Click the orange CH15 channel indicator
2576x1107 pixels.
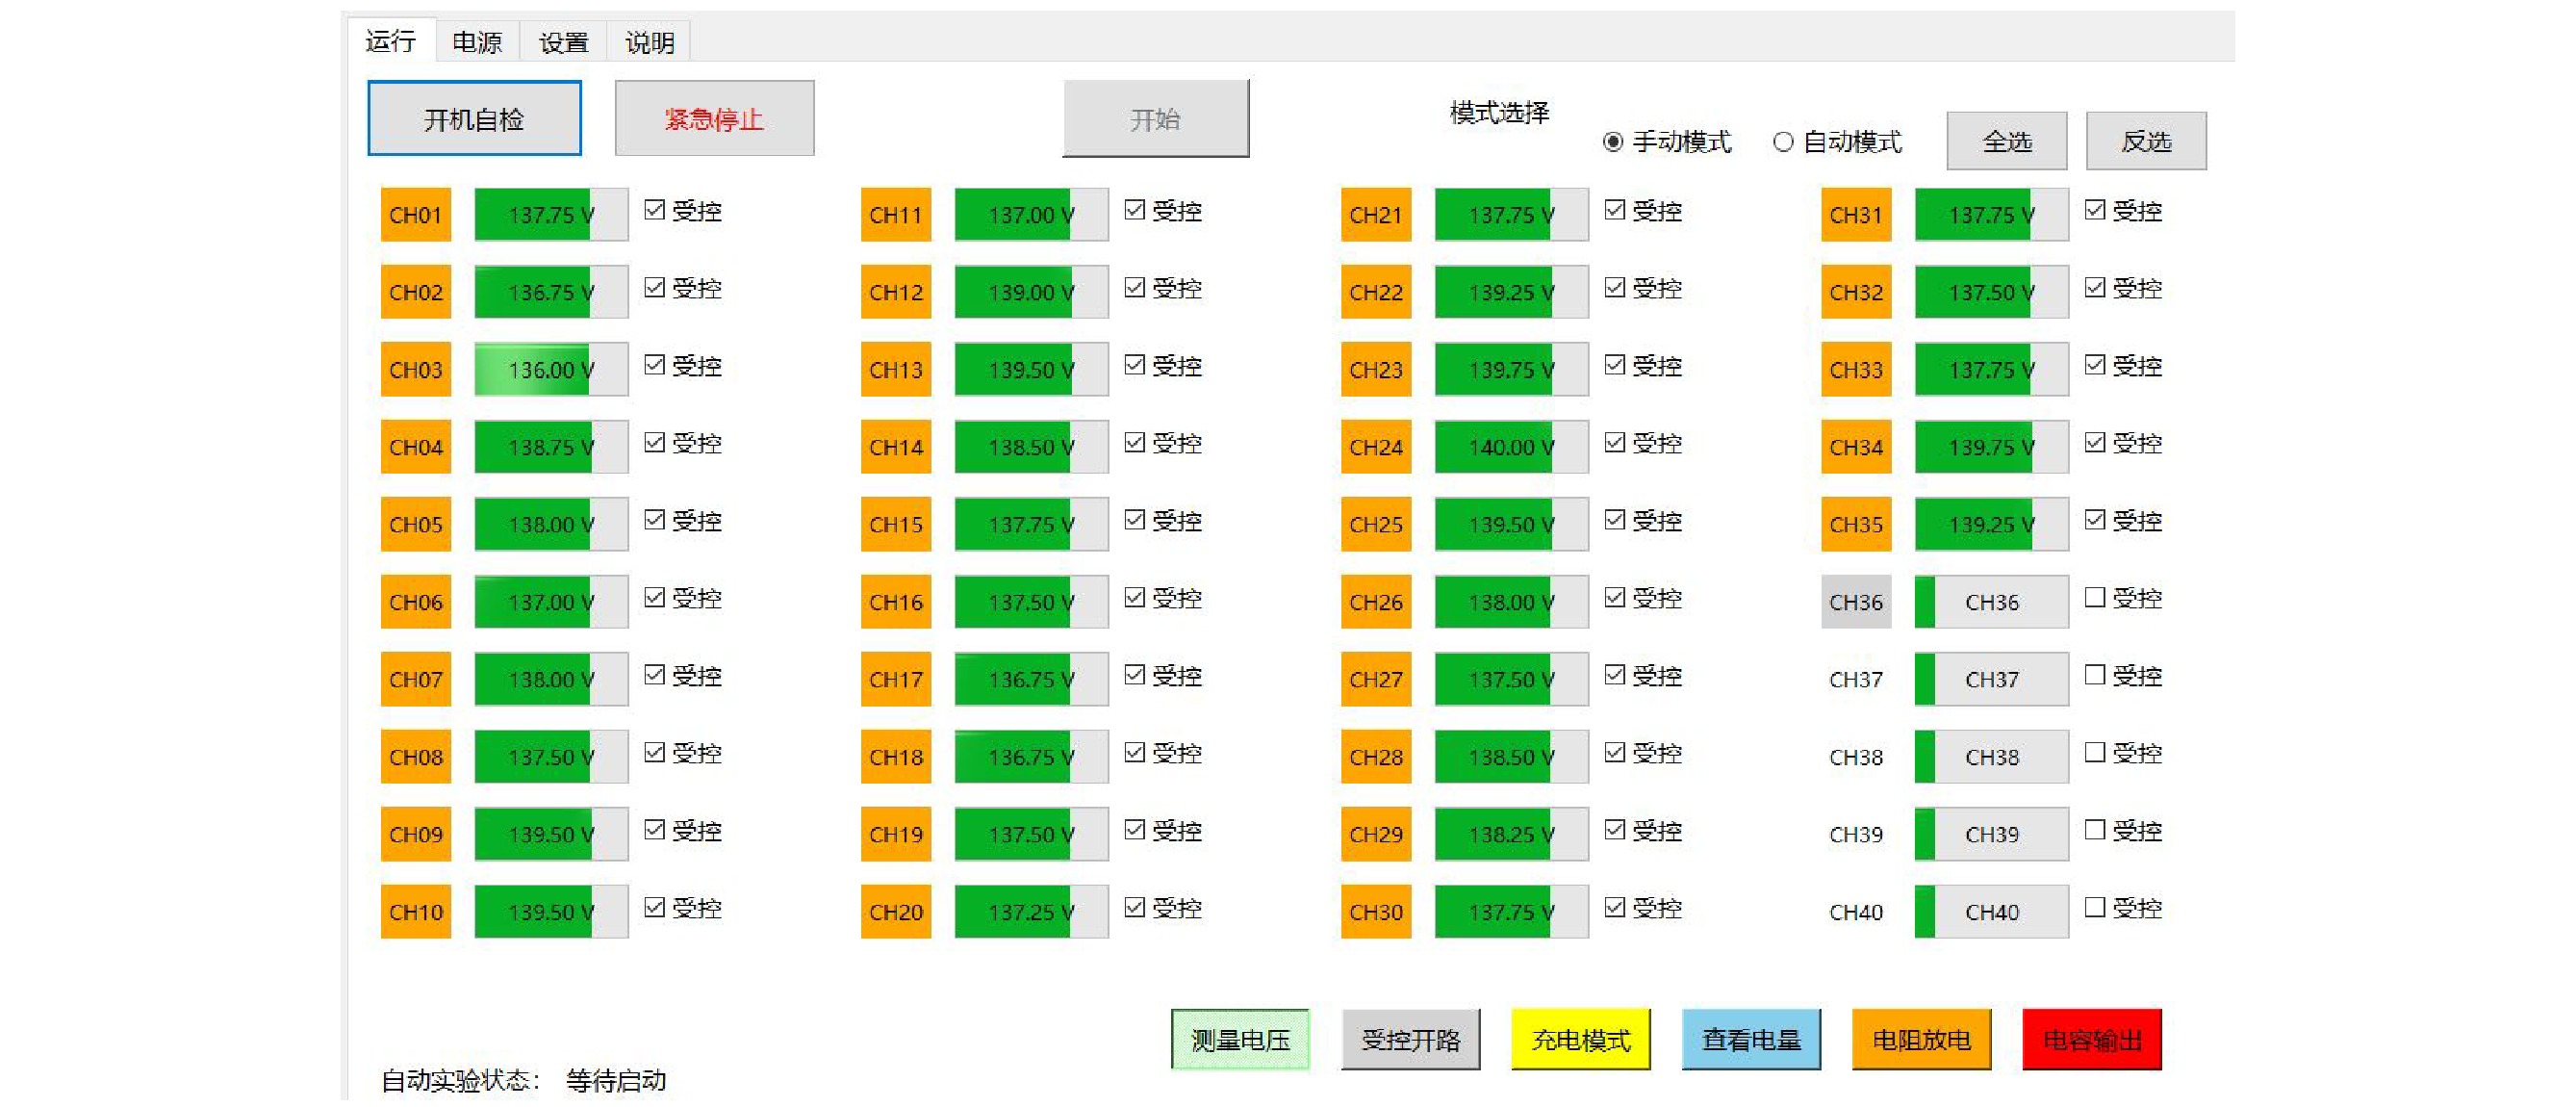click(895, 524)
